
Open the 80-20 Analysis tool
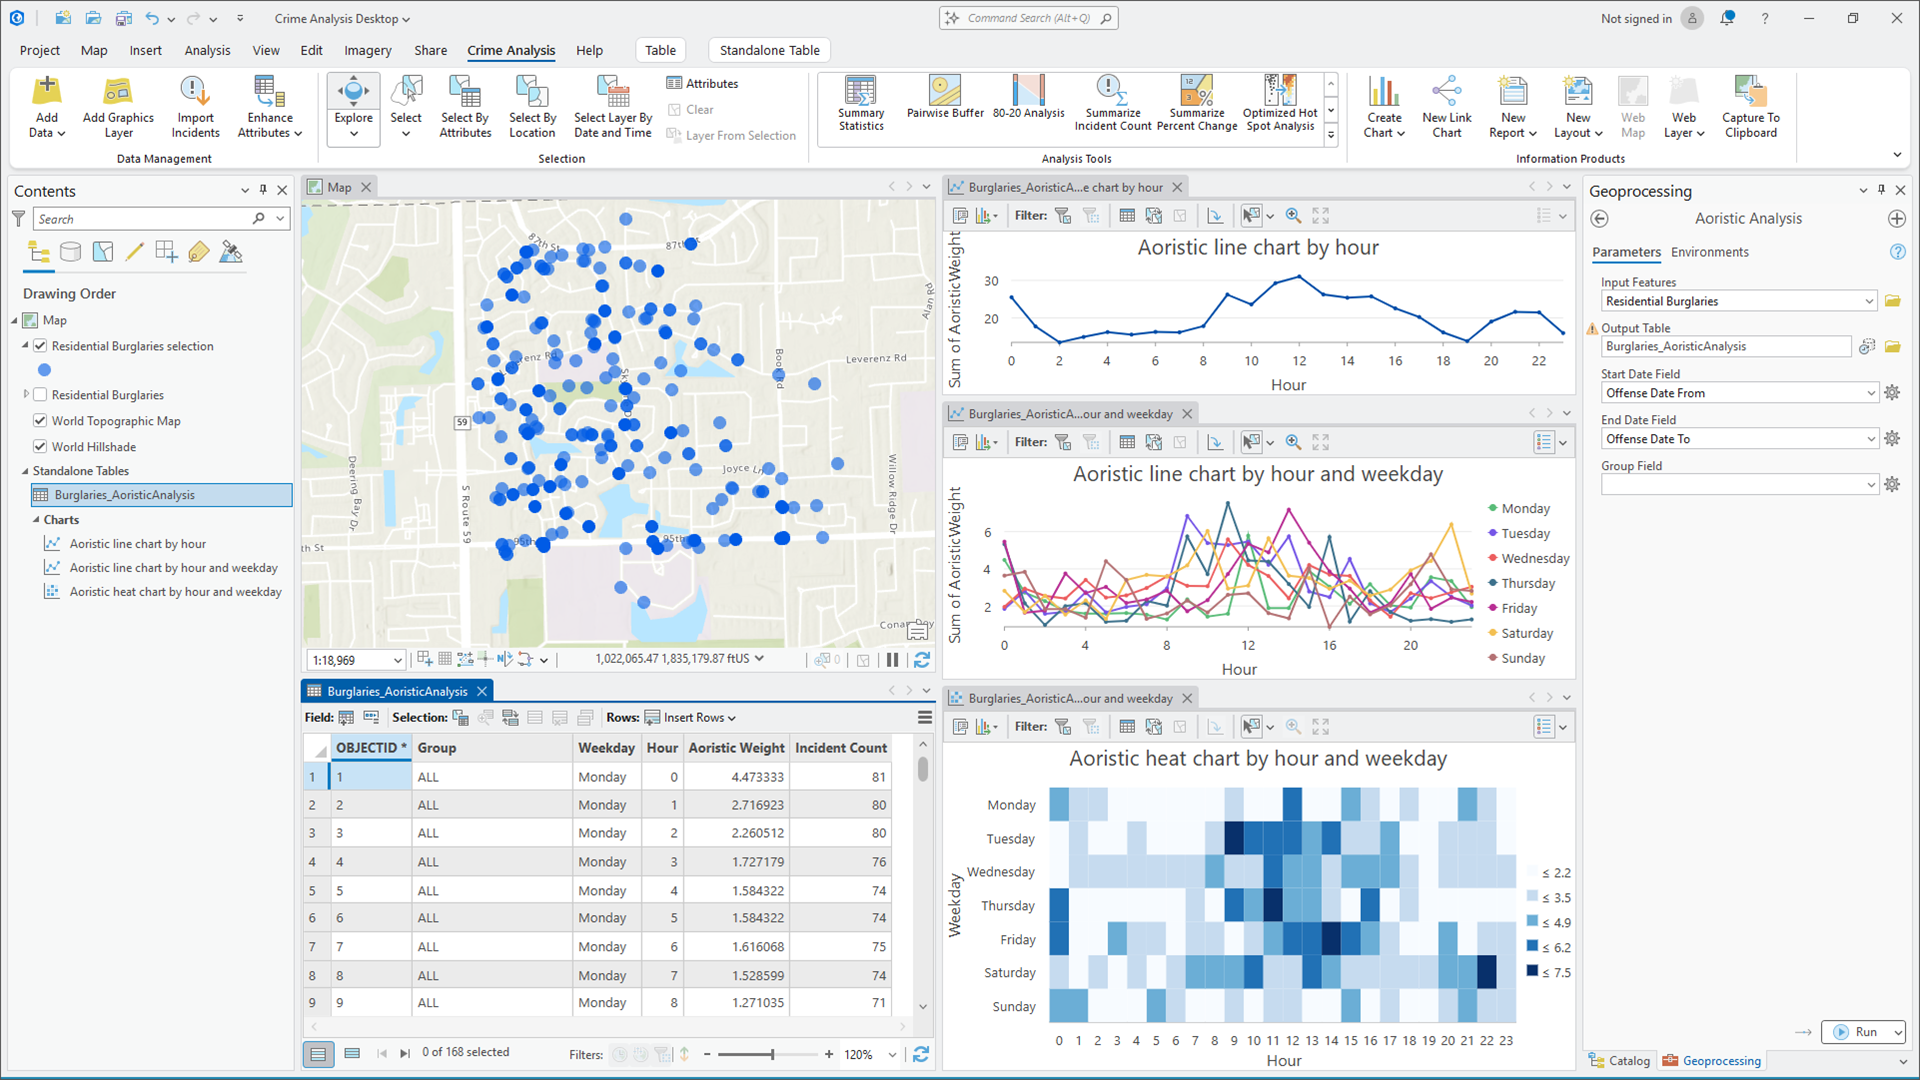pos(1028,97)
